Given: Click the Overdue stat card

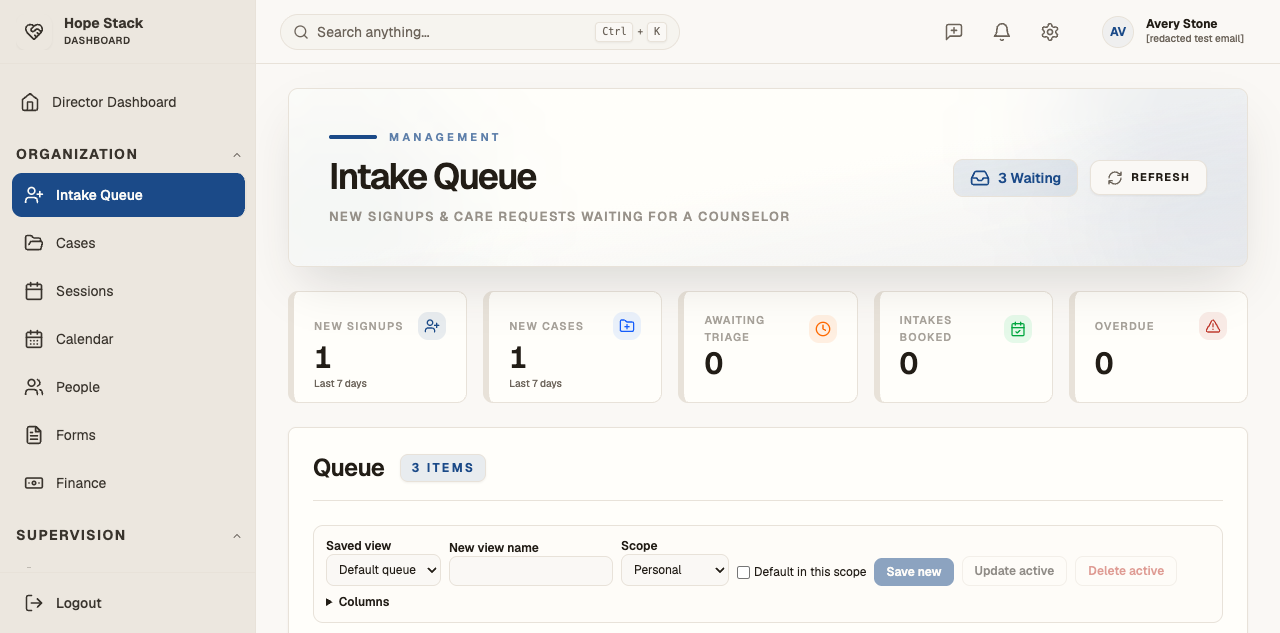Looking at the screenshot, I should click(1158, 347).
